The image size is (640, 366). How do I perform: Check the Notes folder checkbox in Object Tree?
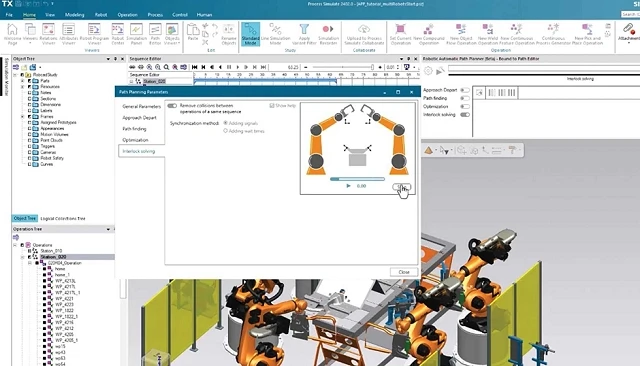click(29, 93)
